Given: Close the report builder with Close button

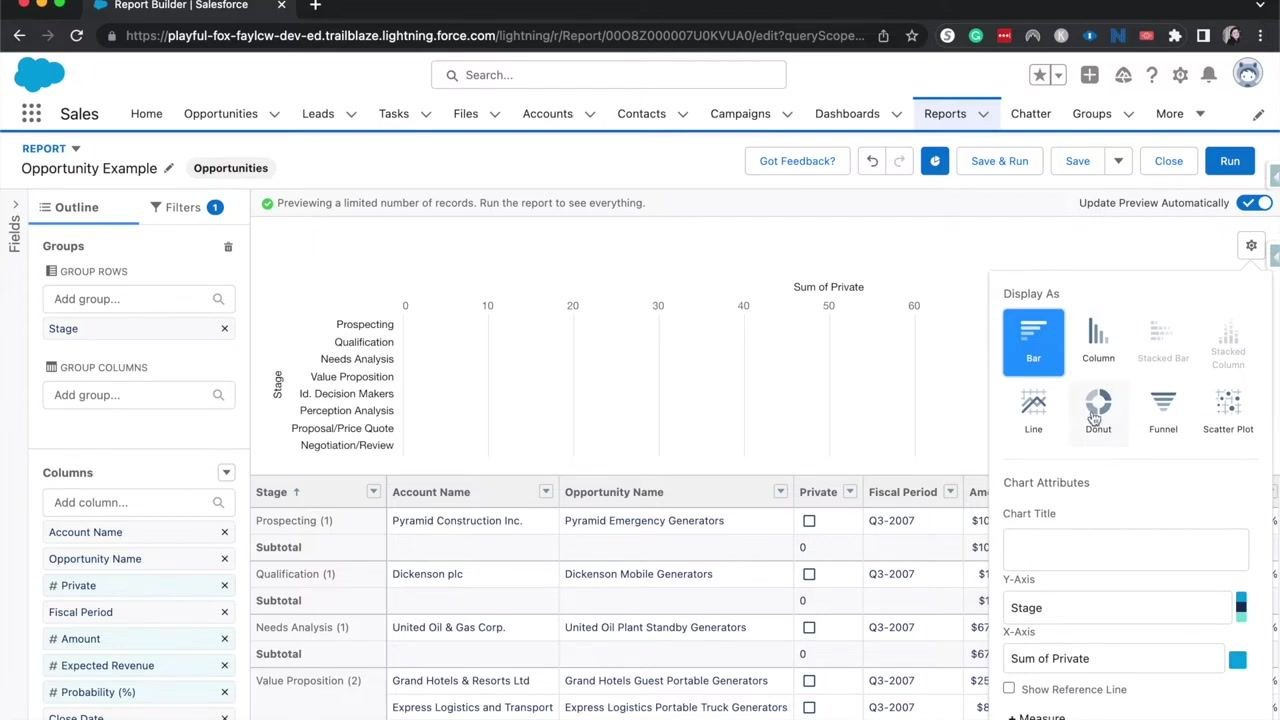Looking at the screenshot, I should [1168, 161].
